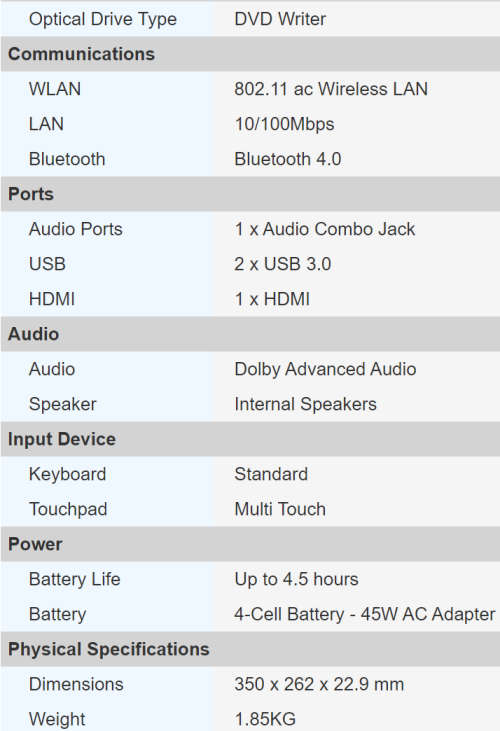Select the Input Device section header
The width and height of the screenshot is (500, 731).
(250, 439)
